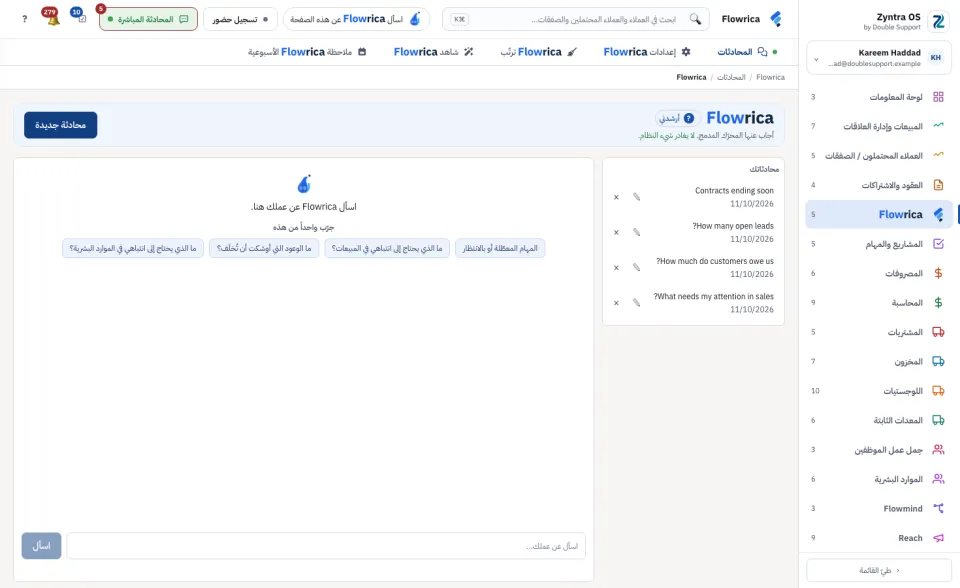The height and width of the screenshot is (588, 960).
Task: Open the إعدادات Flowrica settings tab
Action: pos(647,52)
